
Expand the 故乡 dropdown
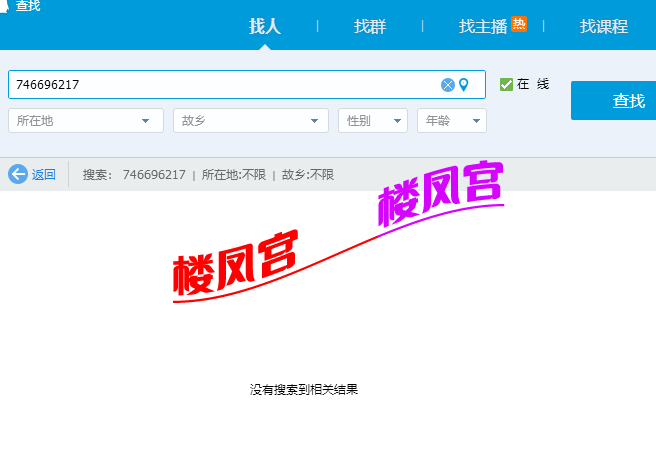(250, 121)
